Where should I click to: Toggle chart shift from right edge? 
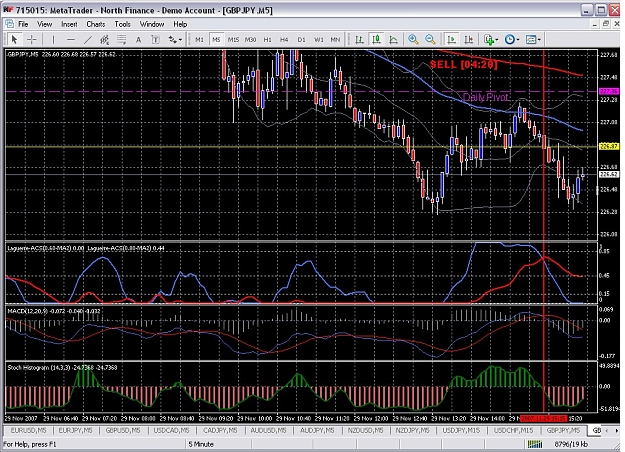pos(469,39)
